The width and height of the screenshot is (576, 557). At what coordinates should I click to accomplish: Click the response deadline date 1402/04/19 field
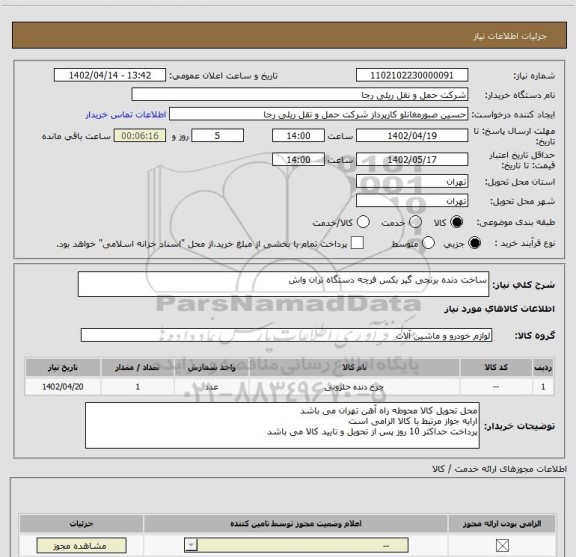click(412, 136)
